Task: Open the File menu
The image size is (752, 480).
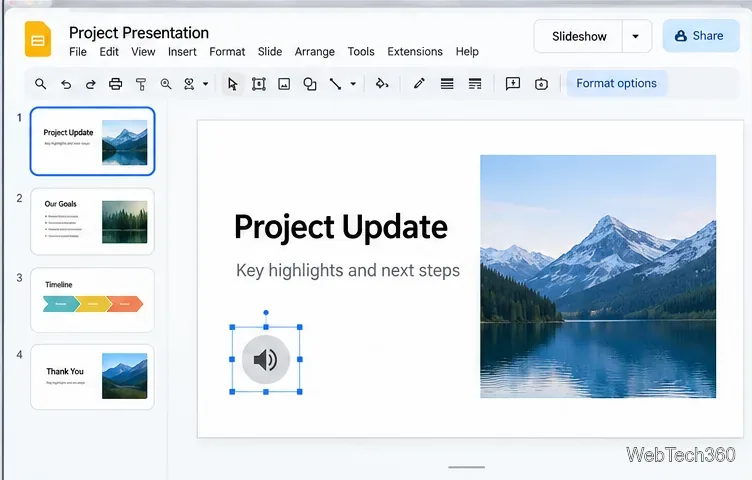Action: tap(78, 52)
